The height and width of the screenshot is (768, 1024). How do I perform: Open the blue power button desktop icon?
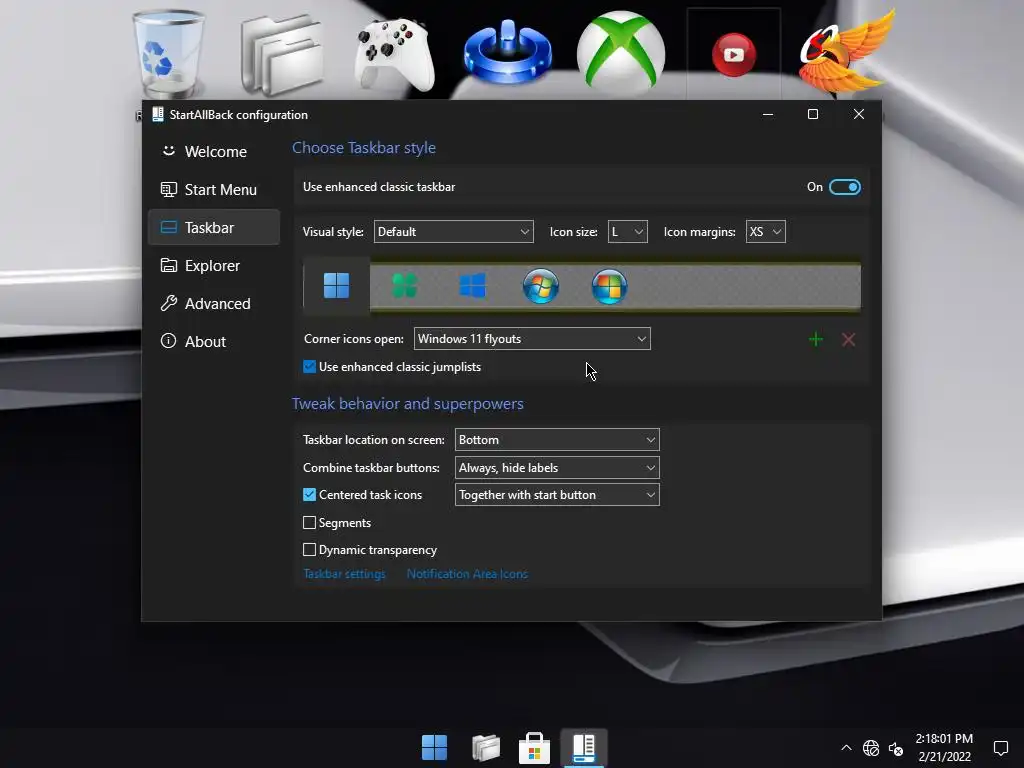[x=507, y=54]
